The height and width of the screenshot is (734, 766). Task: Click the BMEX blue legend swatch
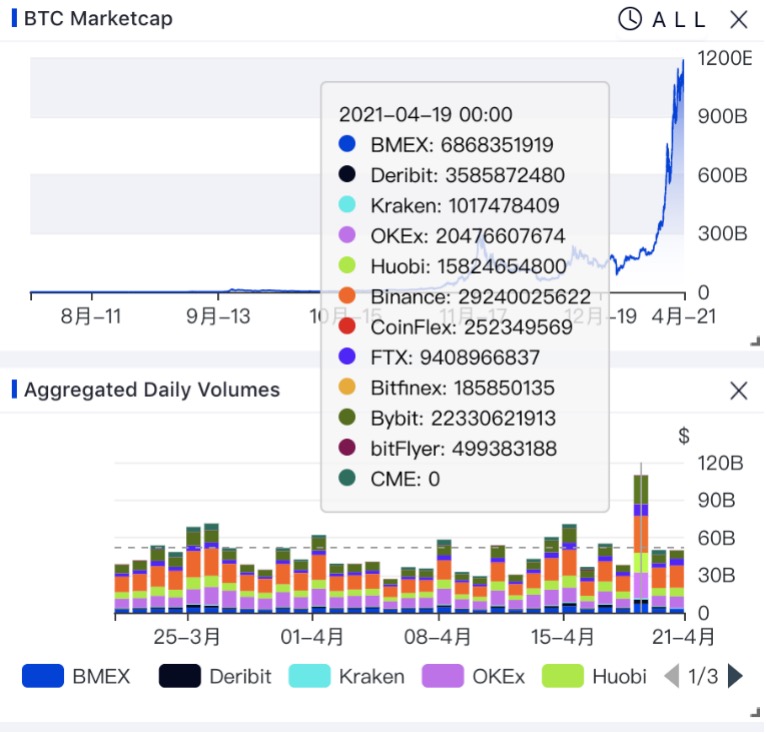click(x=43, y=676)
